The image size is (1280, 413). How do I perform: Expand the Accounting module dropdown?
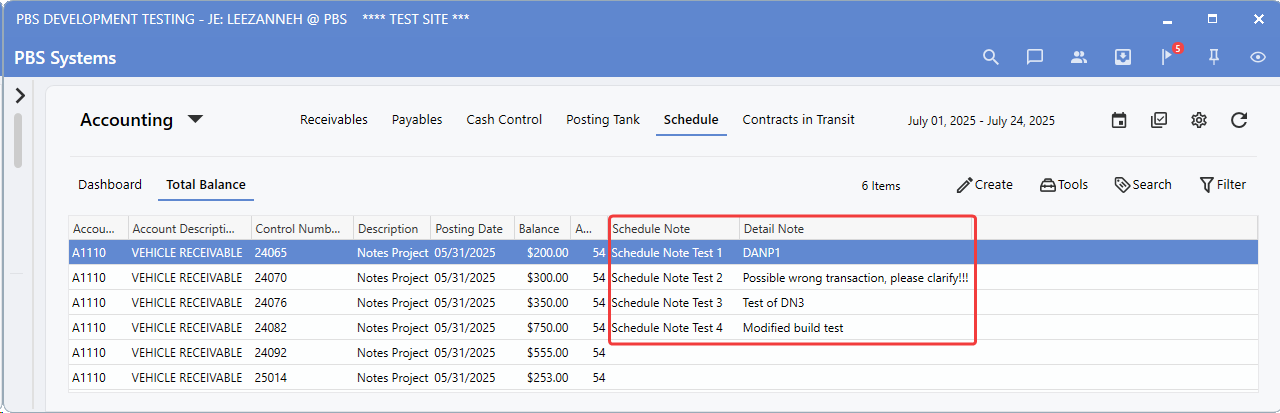[196, 119]
